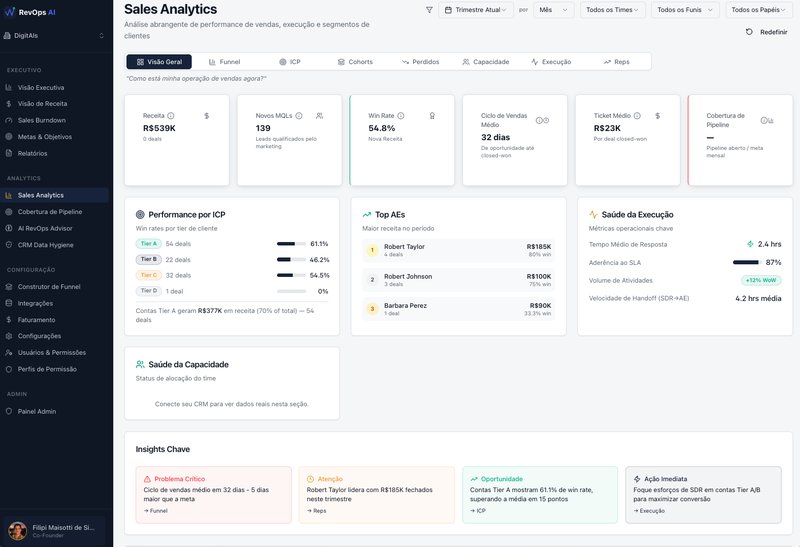This screenshot has height=547, width=800.
Task: Select the Visão Geral tab
Action: tap(159, 62)
